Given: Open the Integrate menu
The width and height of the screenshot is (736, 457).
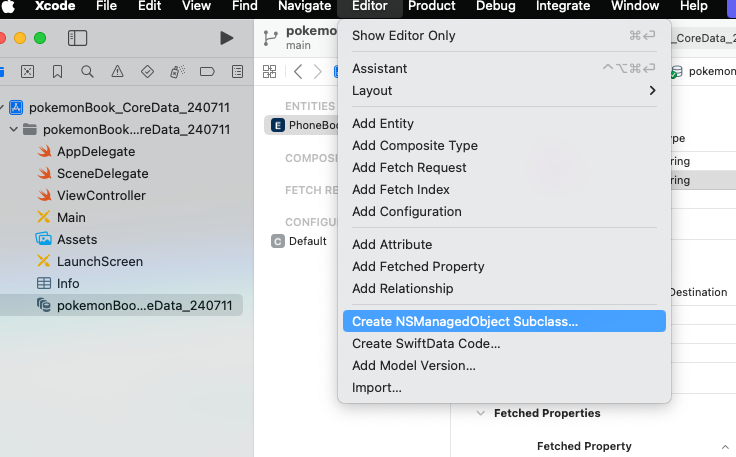Looking at the screenshot, I should click(x=563, y=6).
